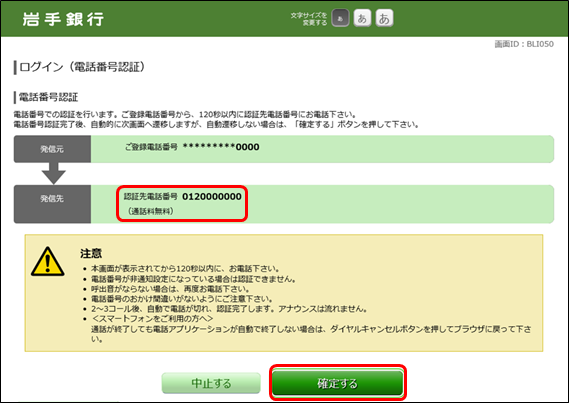Click the ＜スマートフォンをご利用の方へ＞ note
This screenshot has height=403, width=569.
pos(152,318)
